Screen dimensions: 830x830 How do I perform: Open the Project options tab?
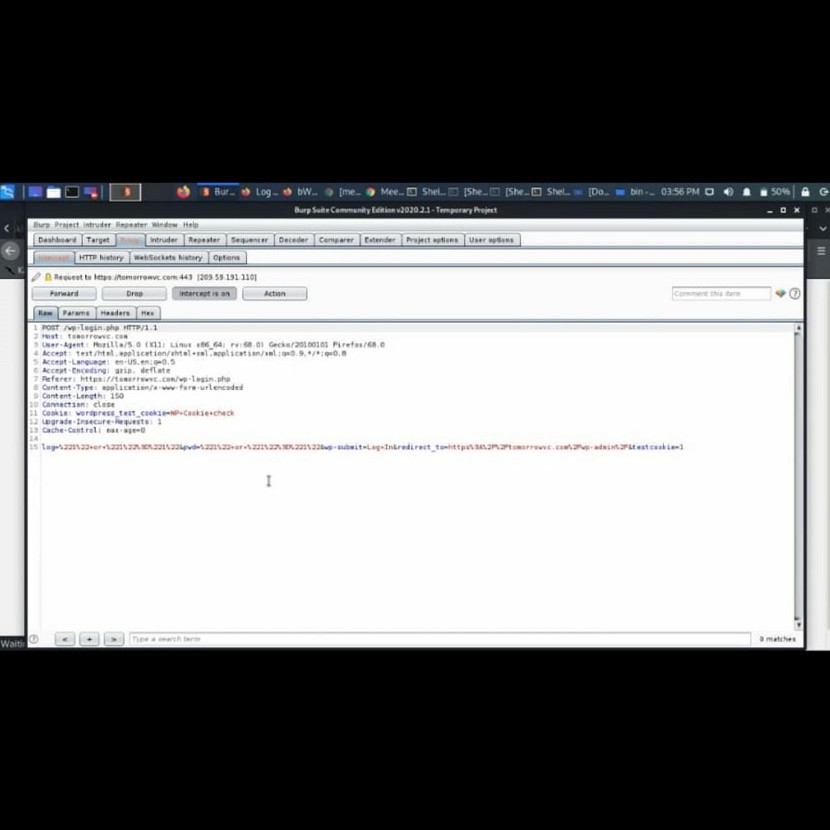432,240
